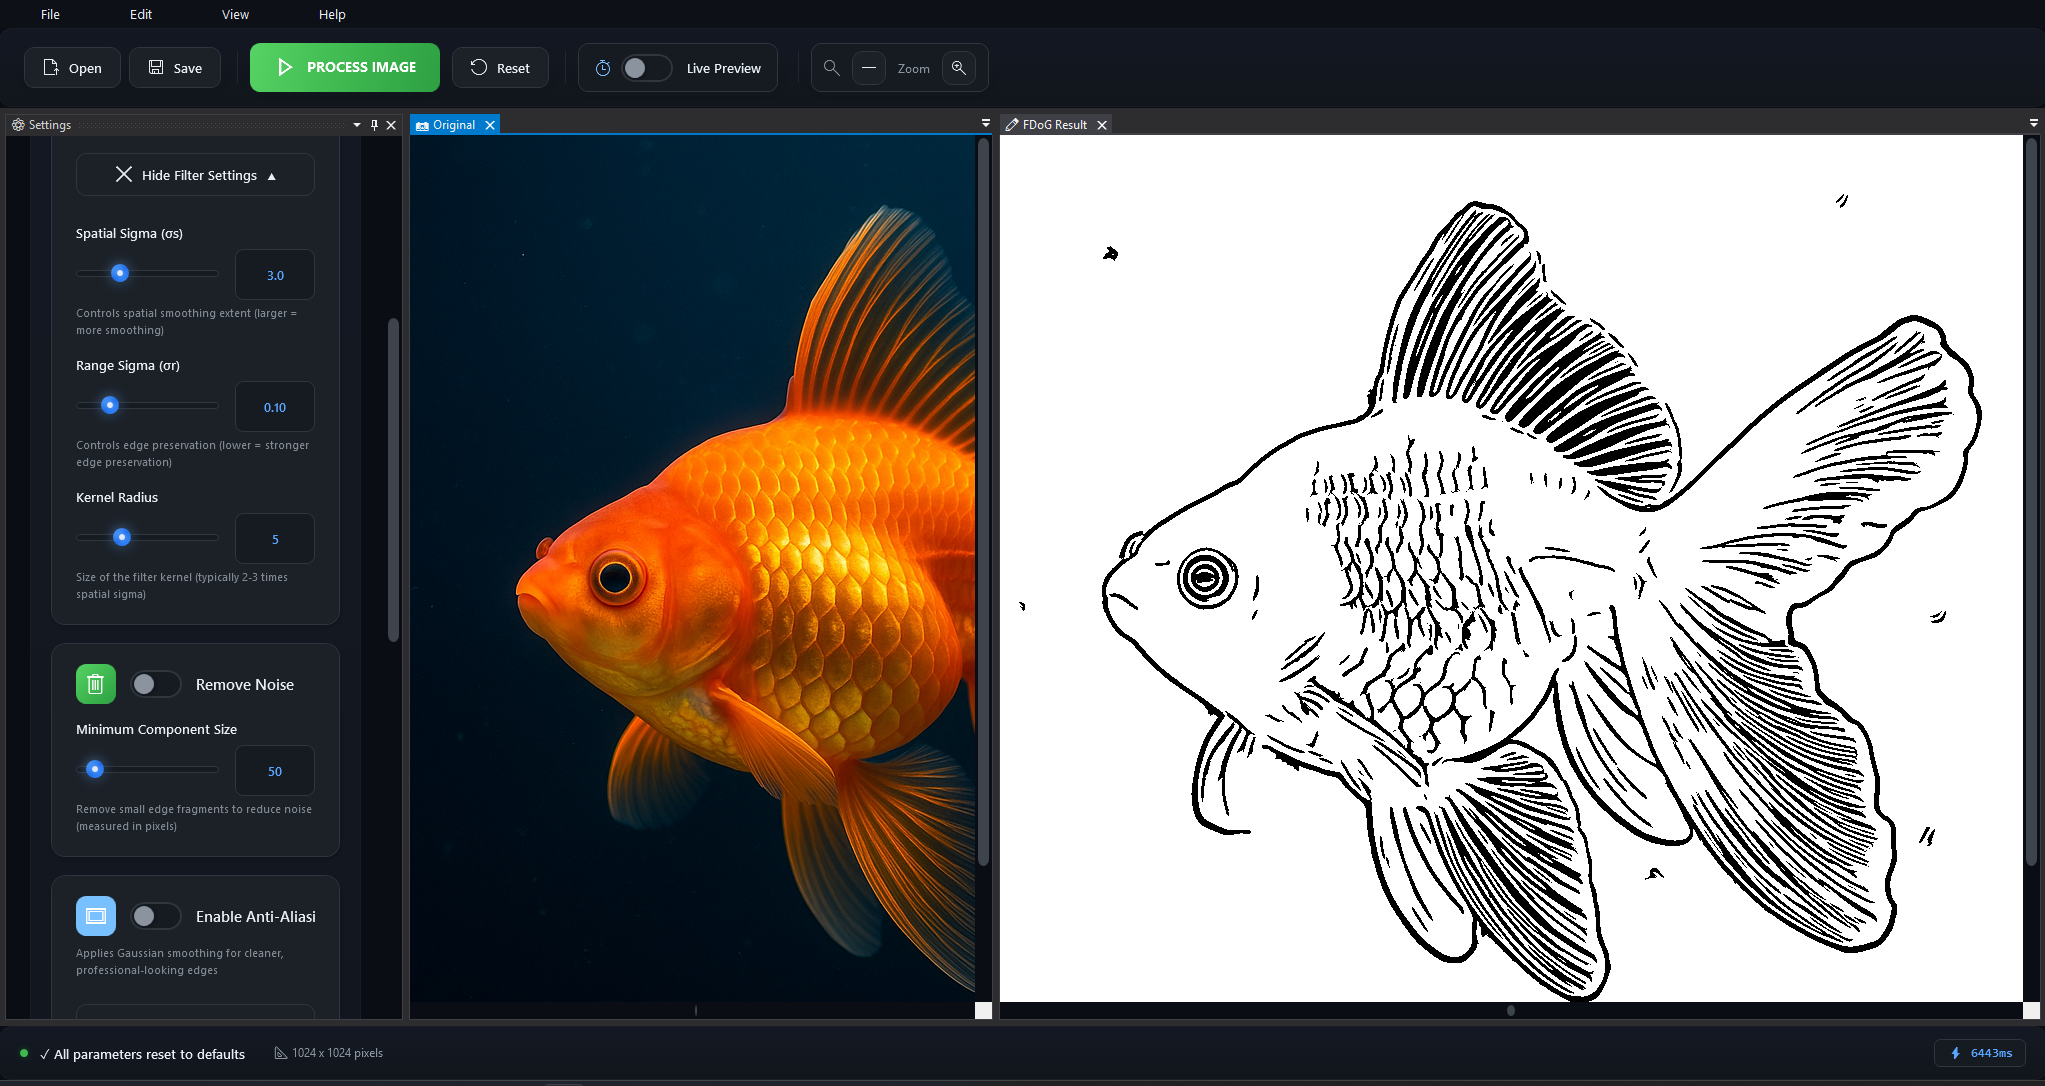This screenshot has width=2045, height=1086.
Task: Click the blue Anti-Aliasing icon
Action: coord(95,916)
